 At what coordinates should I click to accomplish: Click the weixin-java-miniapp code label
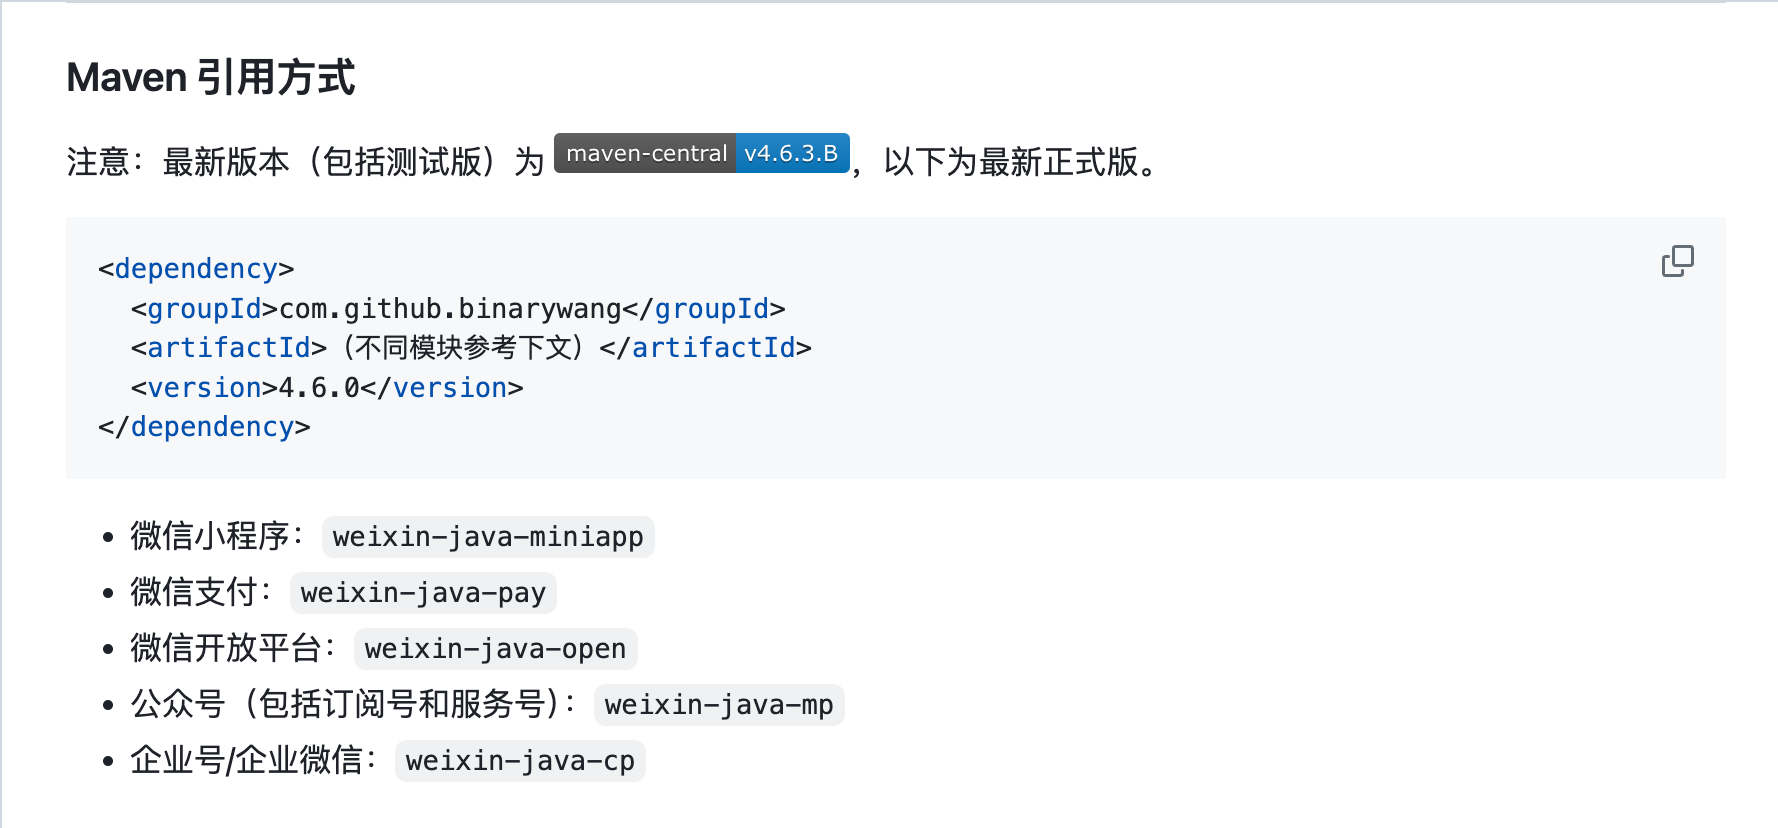[488, 537]
